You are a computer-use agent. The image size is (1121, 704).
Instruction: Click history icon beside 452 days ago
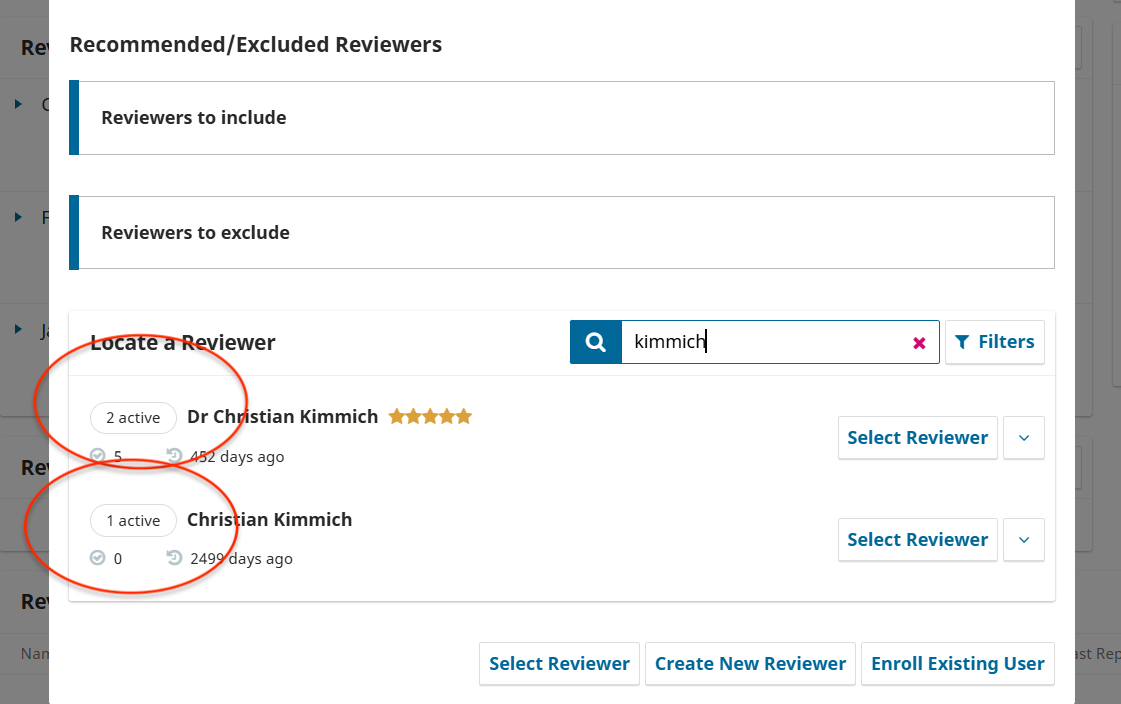pyautogui.click(x=174, y=456)
